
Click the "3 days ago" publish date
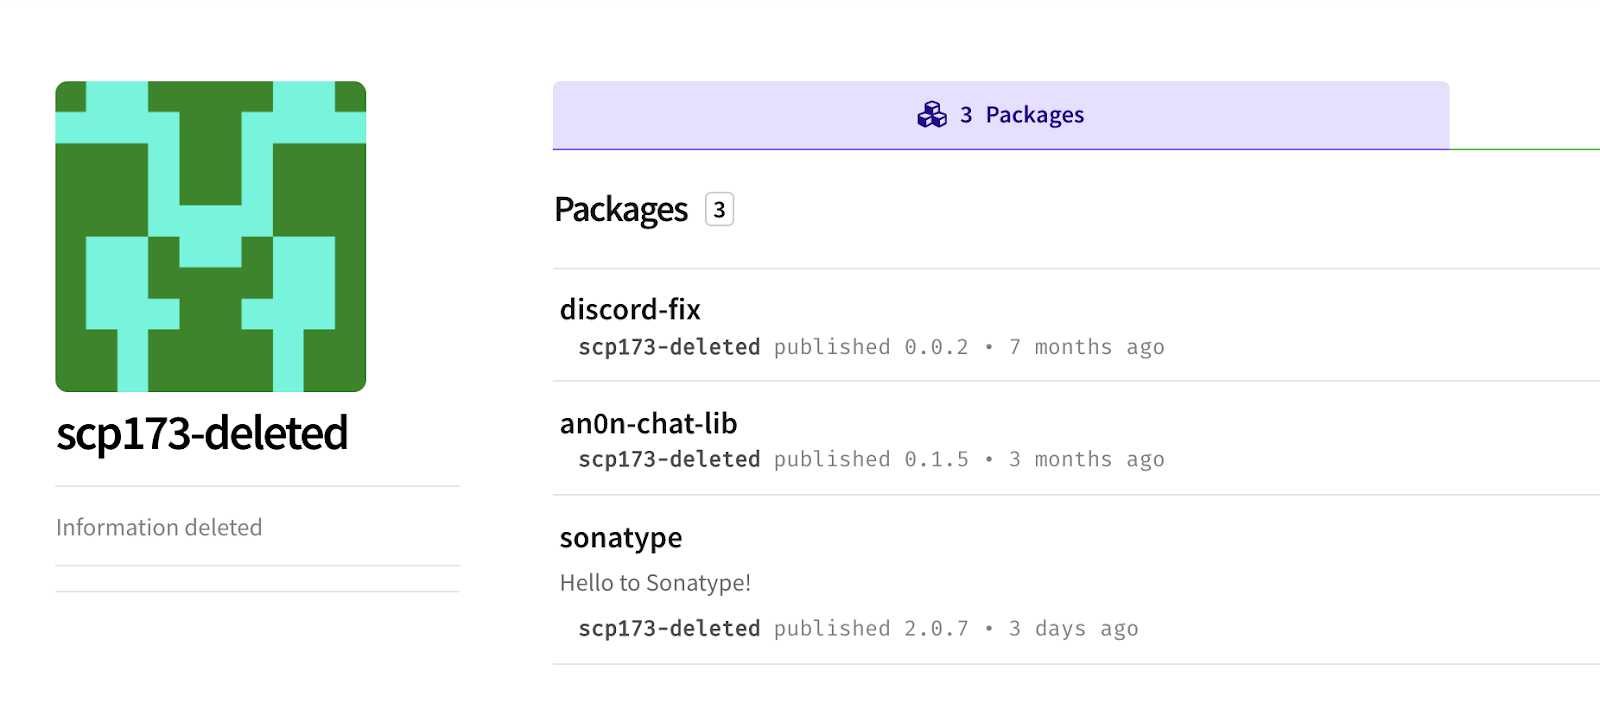pos(1073,628)
